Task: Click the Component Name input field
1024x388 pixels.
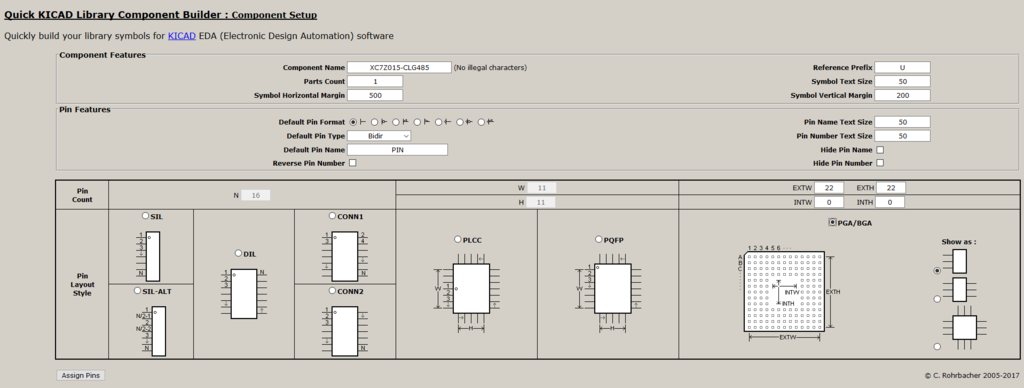Action: pos(399,67)
